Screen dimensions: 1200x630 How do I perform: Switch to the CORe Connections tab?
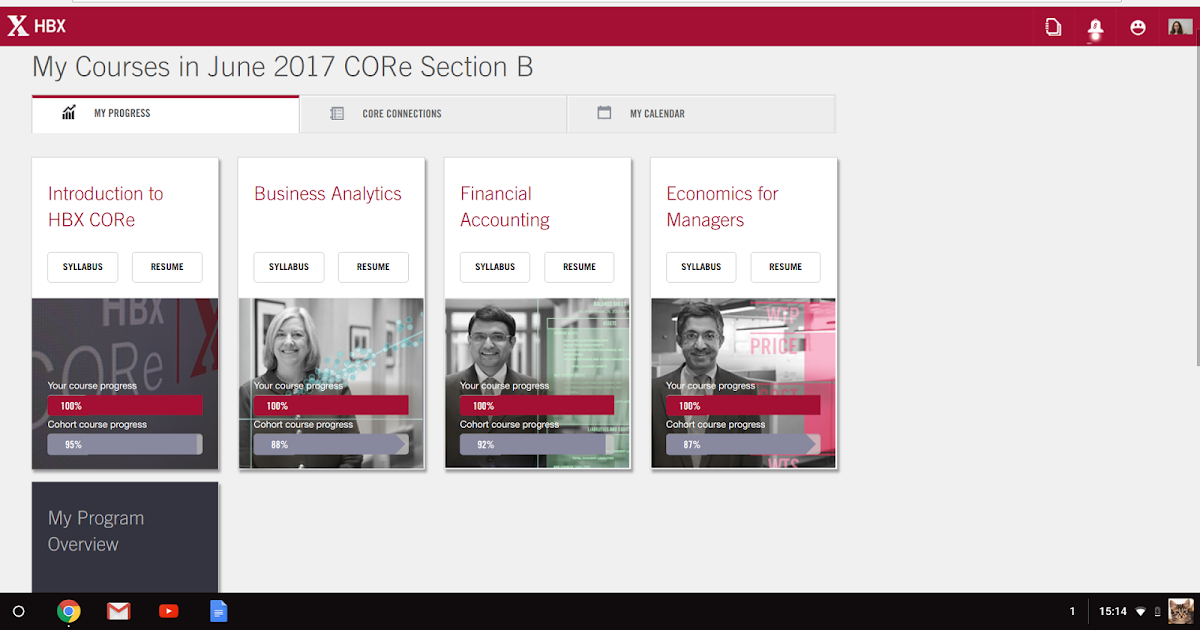(x=433, y=114)
